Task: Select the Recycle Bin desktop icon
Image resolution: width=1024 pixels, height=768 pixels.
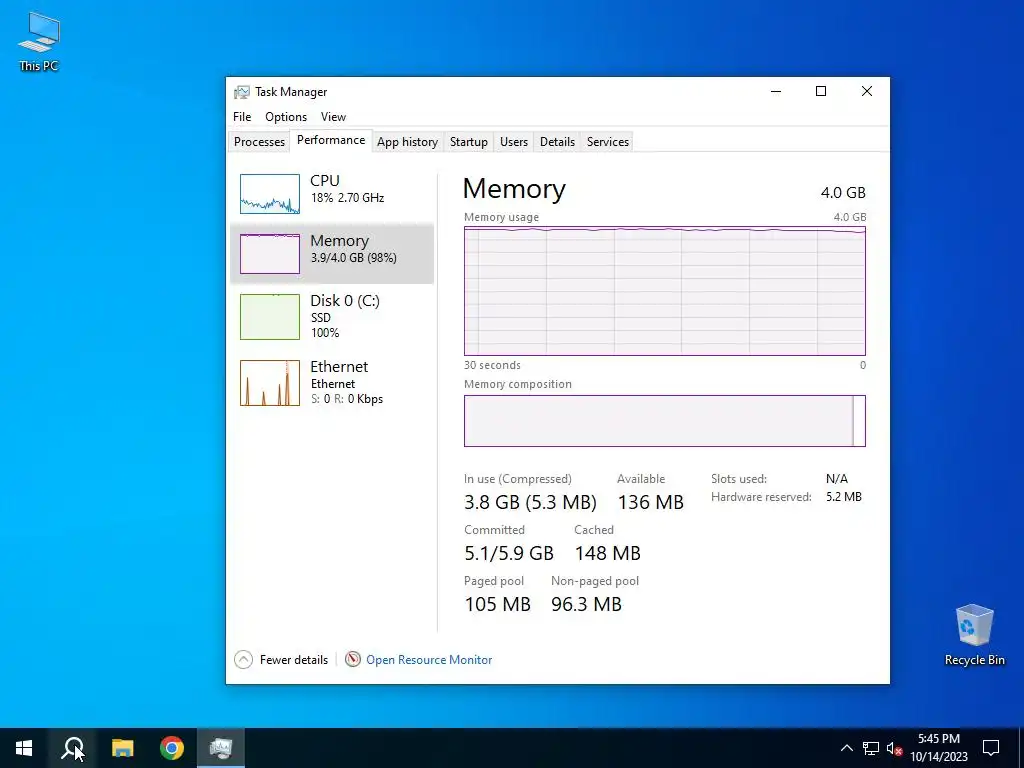Action: 974,635
